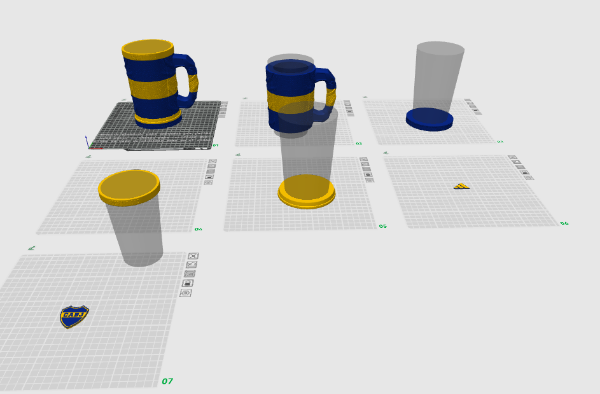Viewport: 600px width, 394px height.
Task: Click the plate name edit icon above plate 05
Action: pyautogui.click(x=238, y=155)
